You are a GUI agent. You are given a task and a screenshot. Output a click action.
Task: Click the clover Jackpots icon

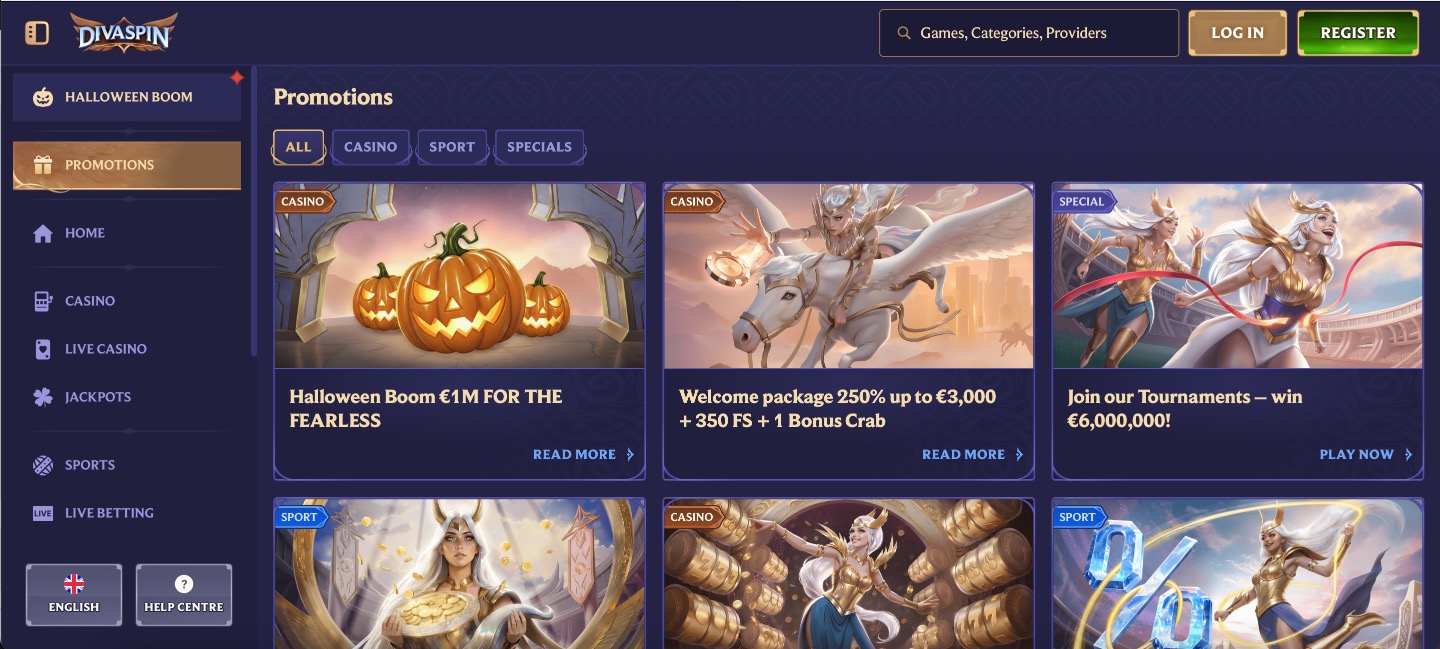click(x=43, y=397)
